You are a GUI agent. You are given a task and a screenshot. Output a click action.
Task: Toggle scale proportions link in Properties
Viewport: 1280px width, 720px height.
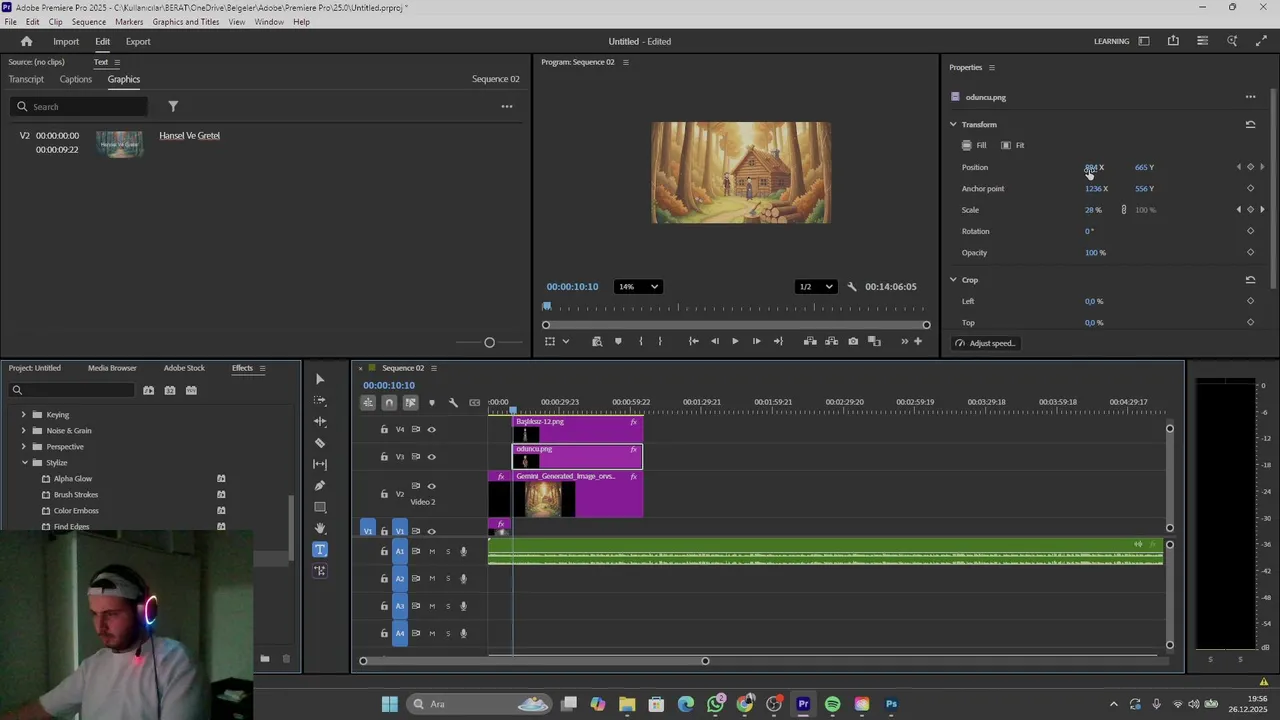click(1124, 210)
